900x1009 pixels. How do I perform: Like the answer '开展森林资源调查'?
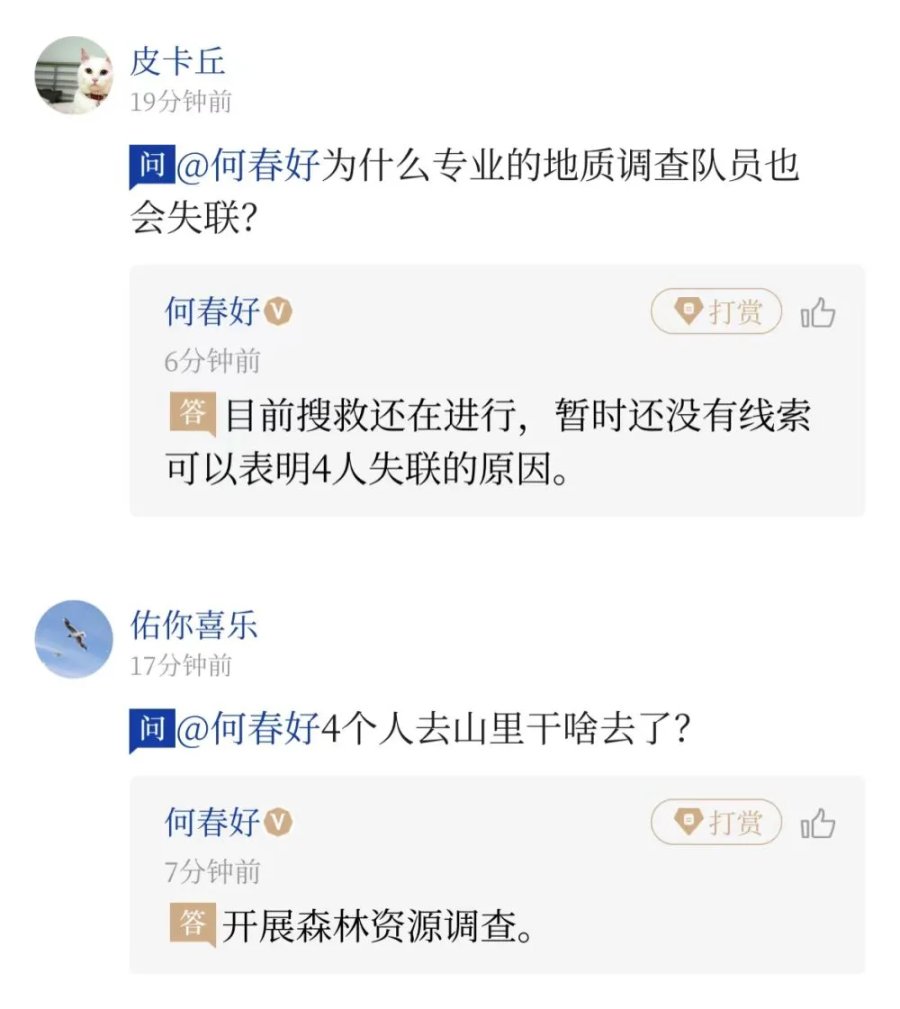(x=817, y=824)
